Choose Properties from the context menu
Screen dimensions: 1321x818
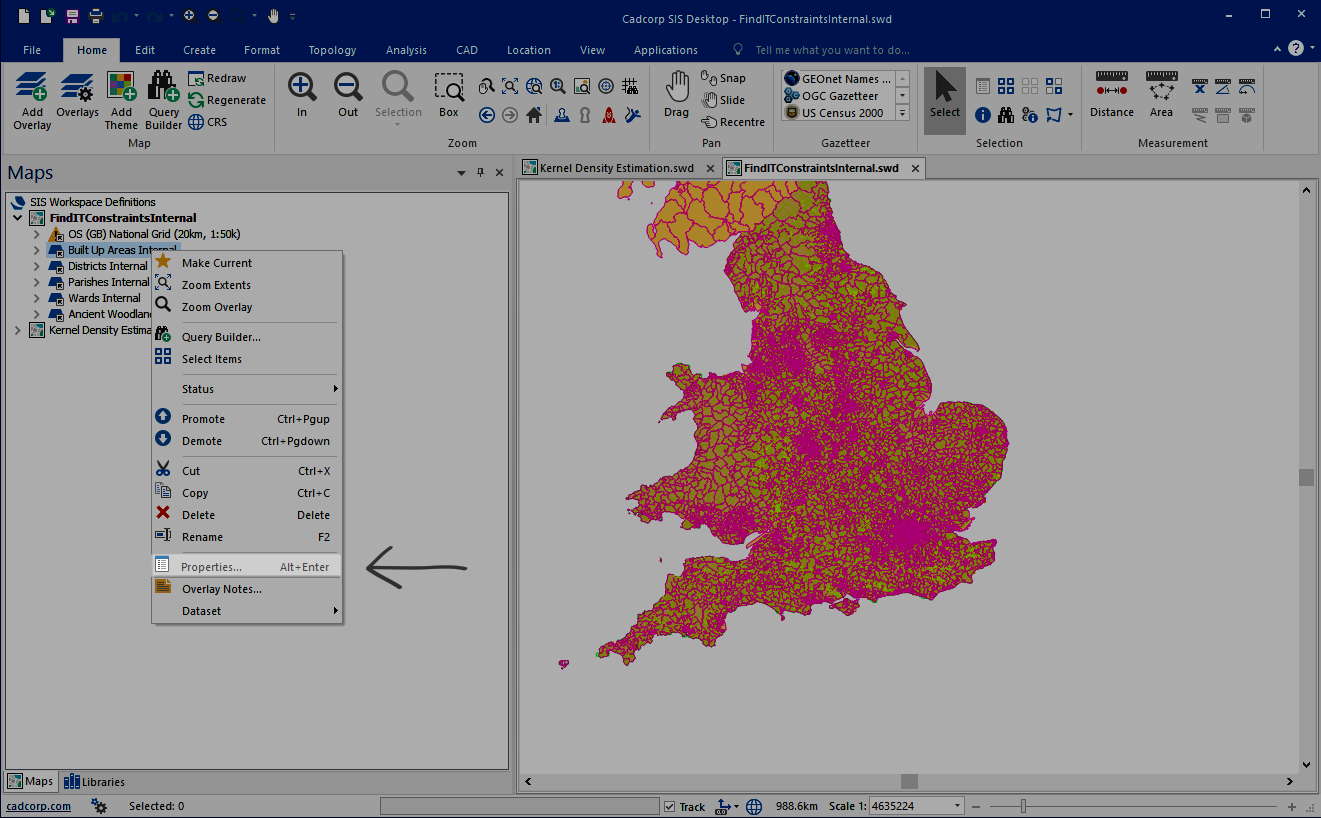click(x=210, y=566)
